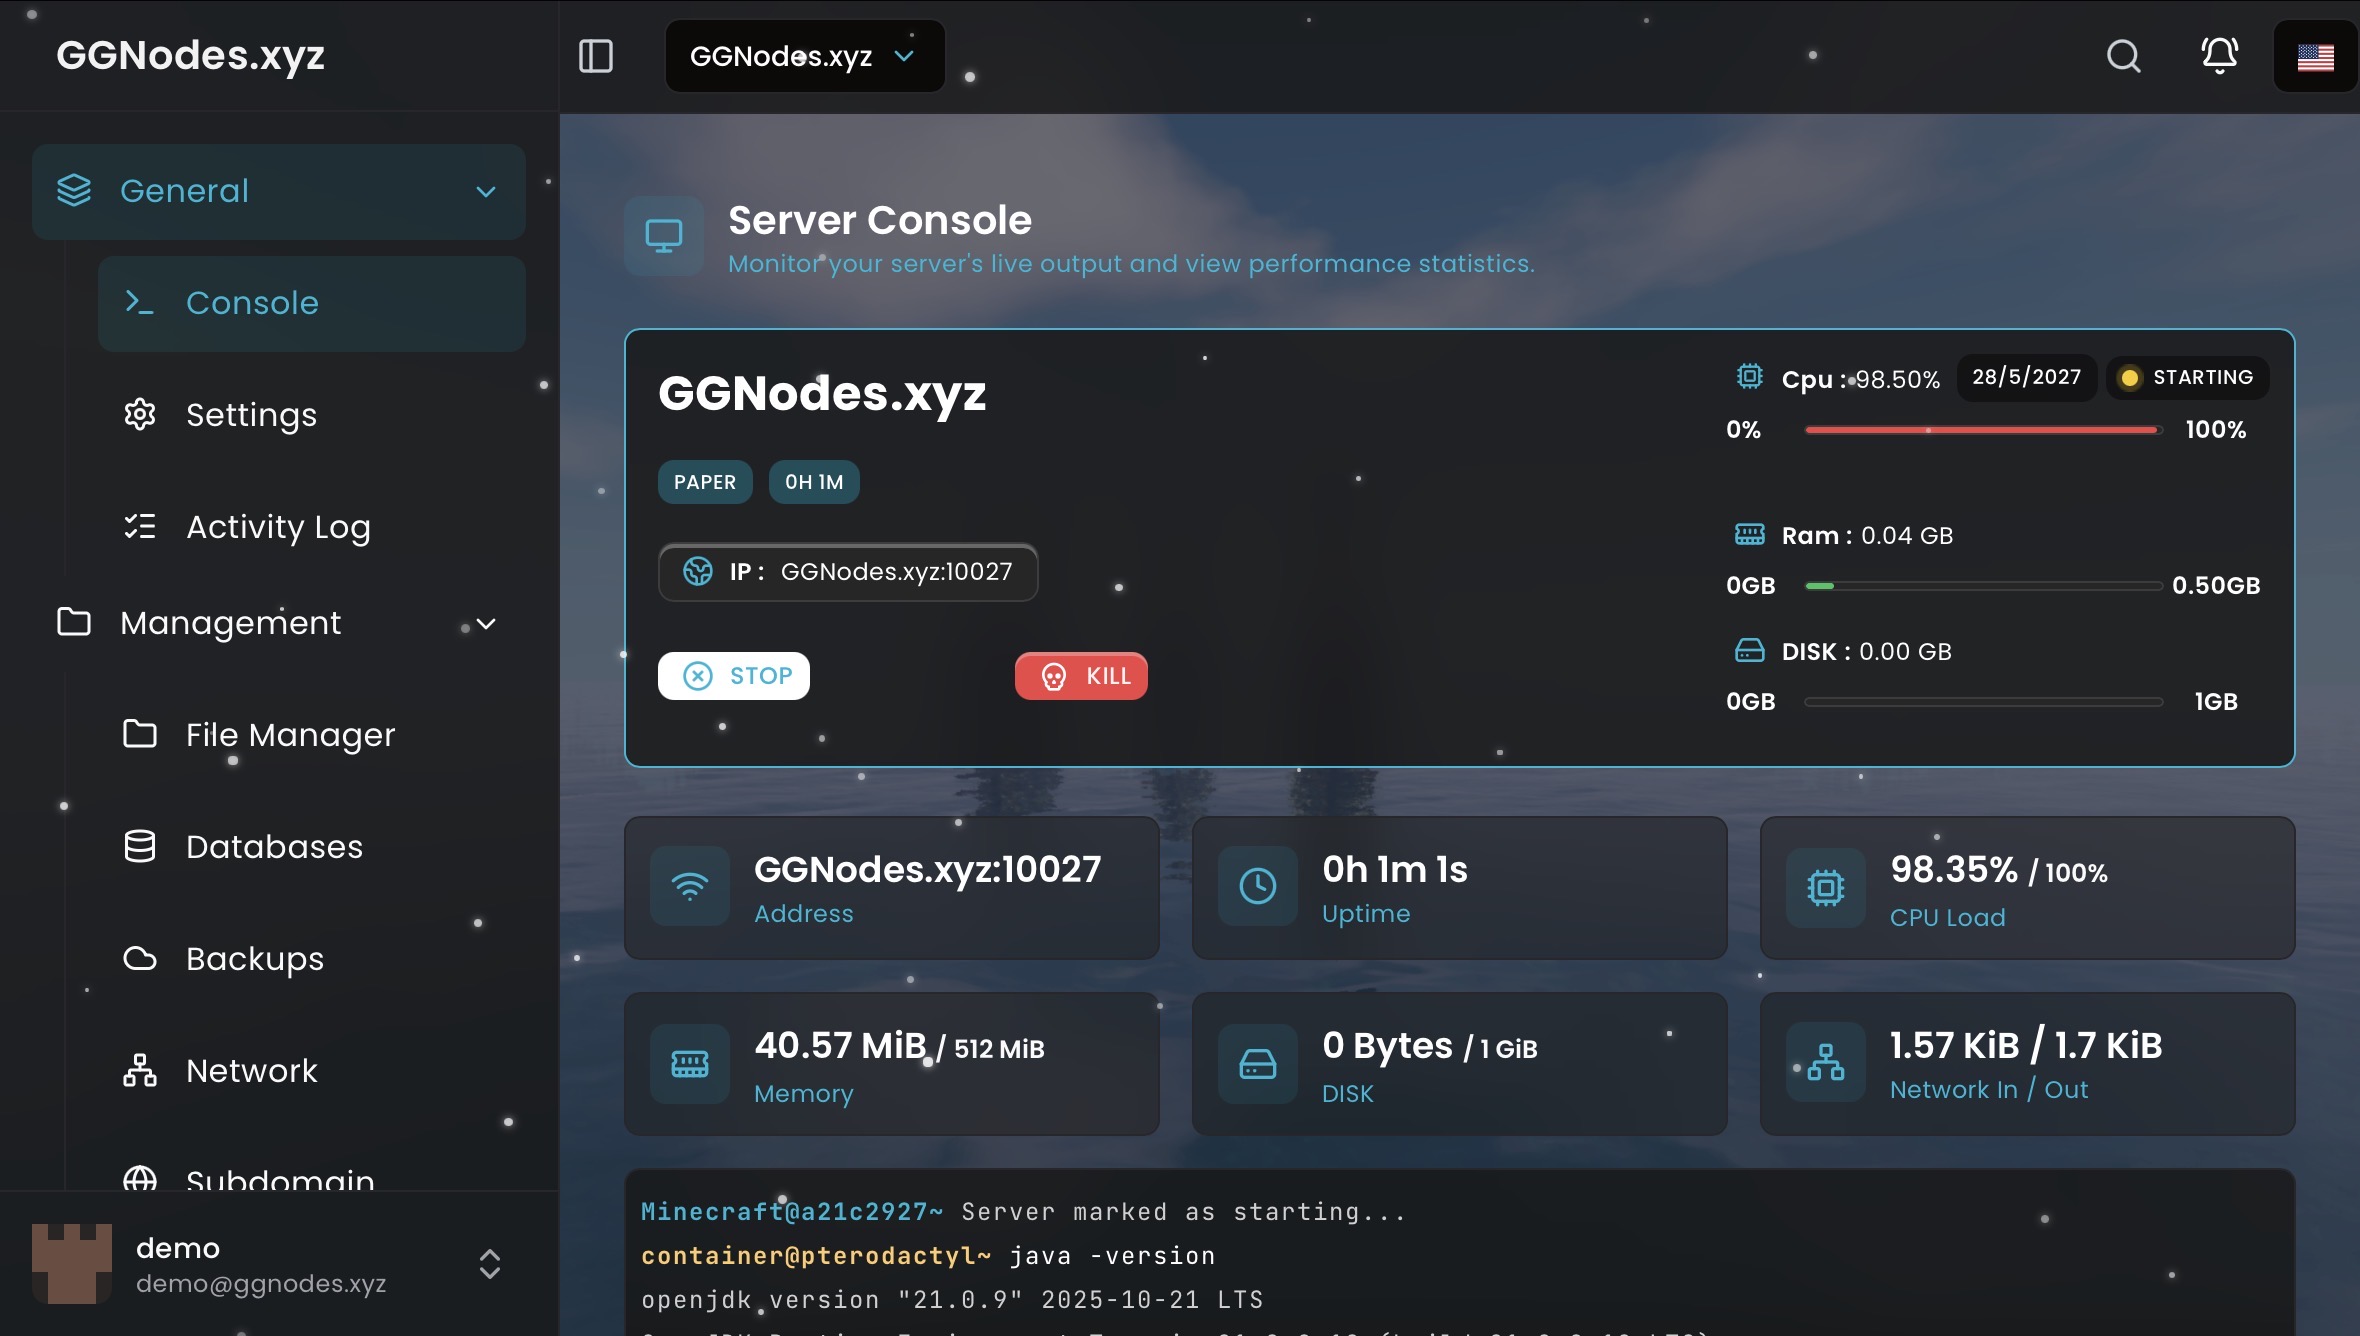Click the Backups cloud icon
This screenshot has height=1336, width=2360.
(140, 958)
